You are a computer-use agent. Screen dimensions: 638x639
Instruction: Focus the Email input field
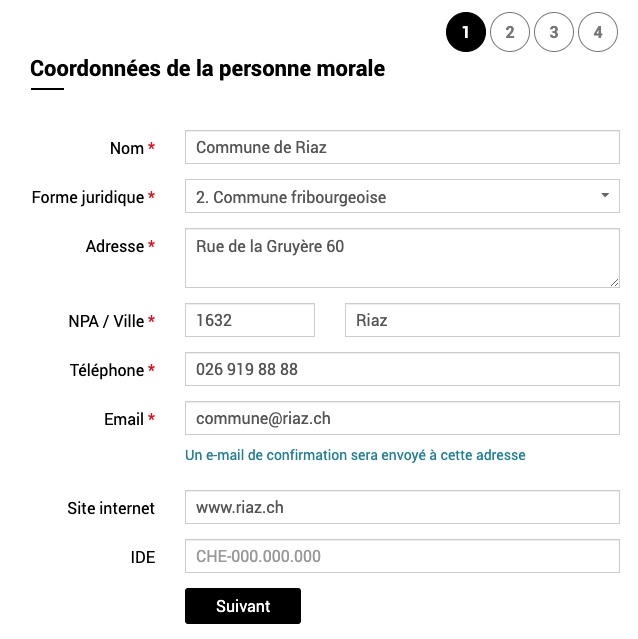tap(402, 419)
